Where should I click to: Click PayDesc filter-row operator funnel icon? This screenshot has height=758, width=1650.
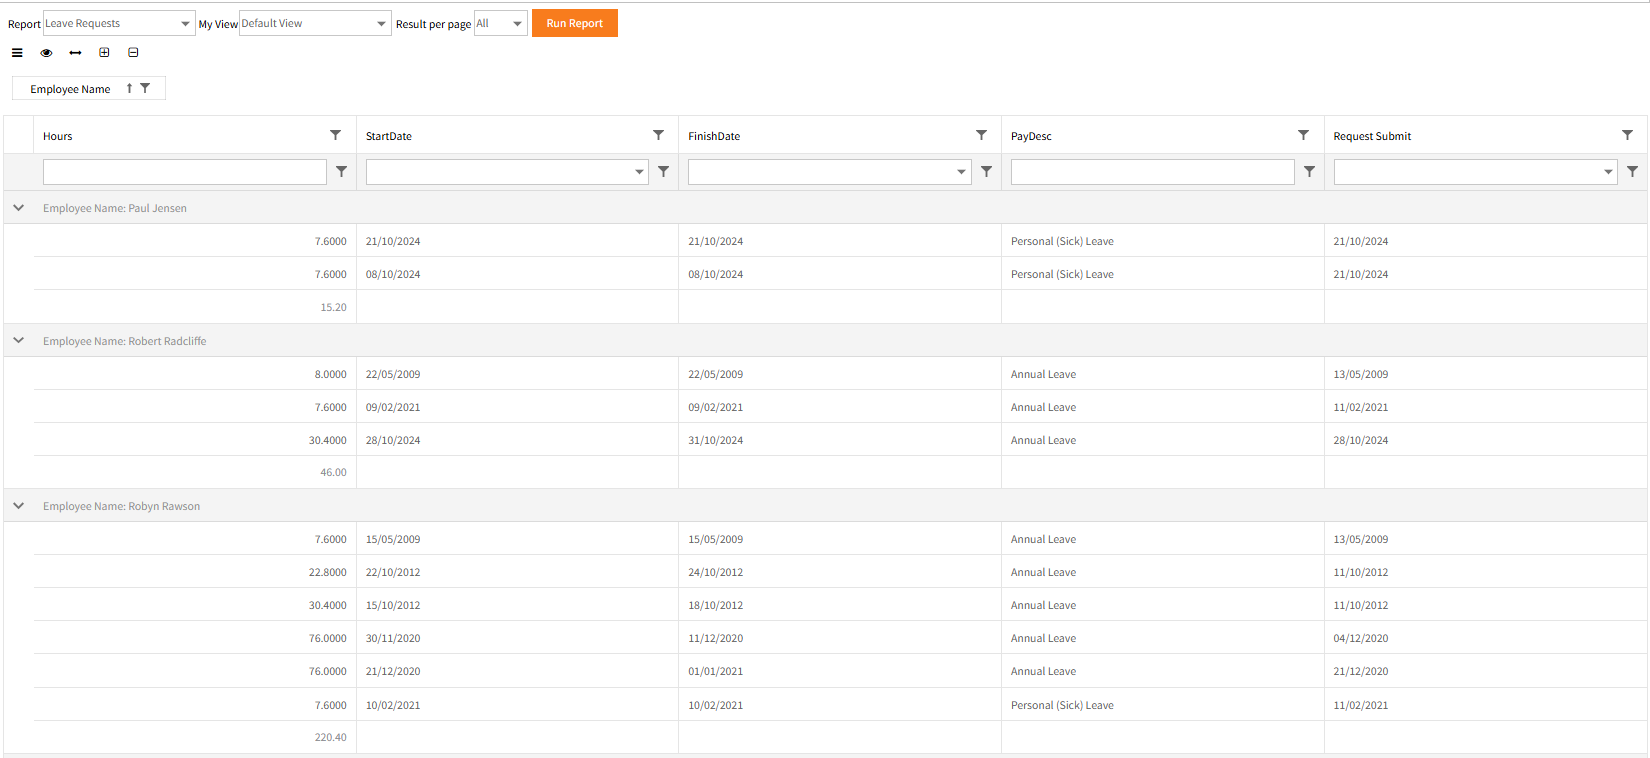pos(1309,172)
